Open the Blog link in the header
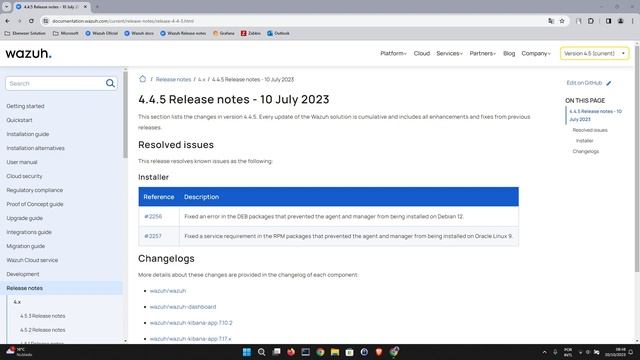 [509, 53]
